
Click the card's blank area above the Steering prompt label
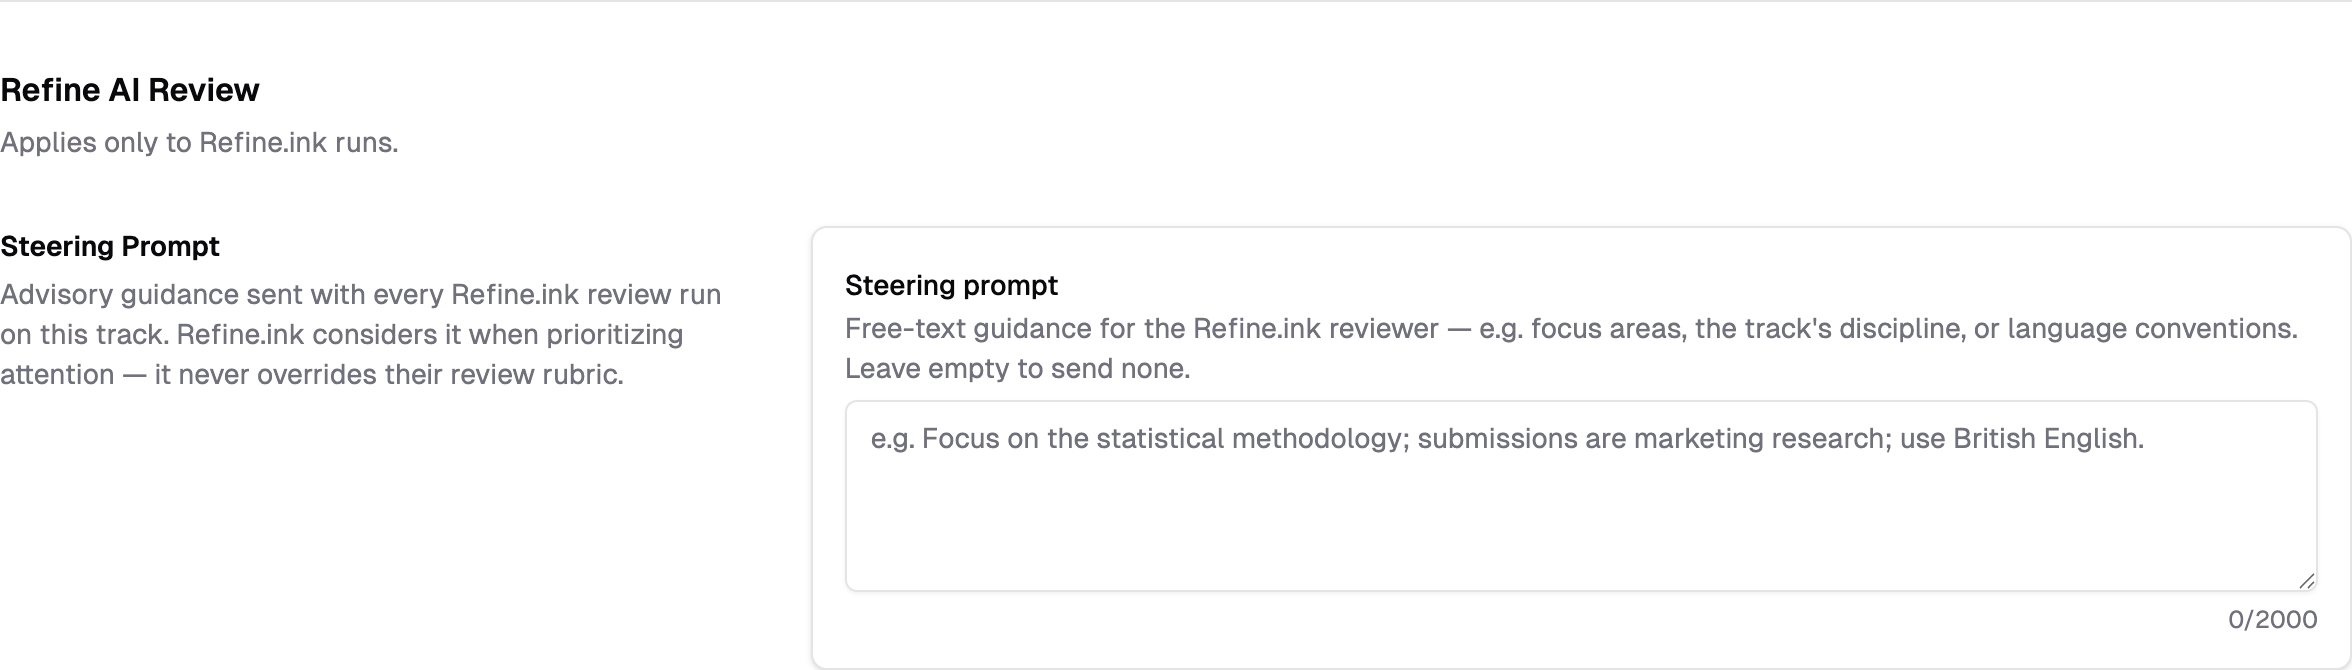(1581, 250)
